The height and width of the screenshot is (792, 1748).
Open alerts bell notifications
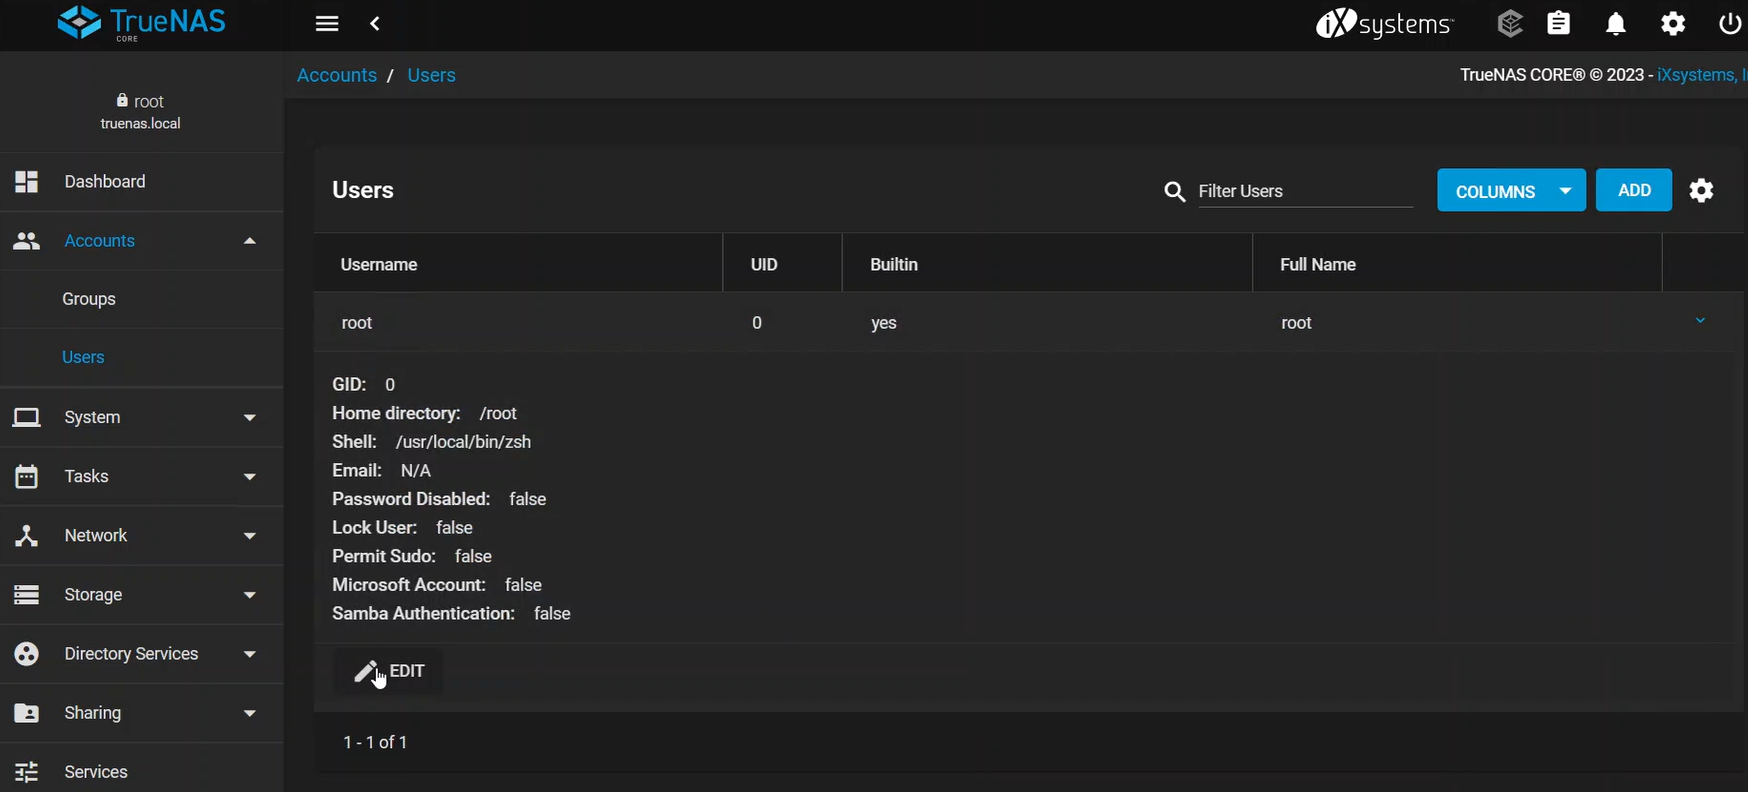1616,24
